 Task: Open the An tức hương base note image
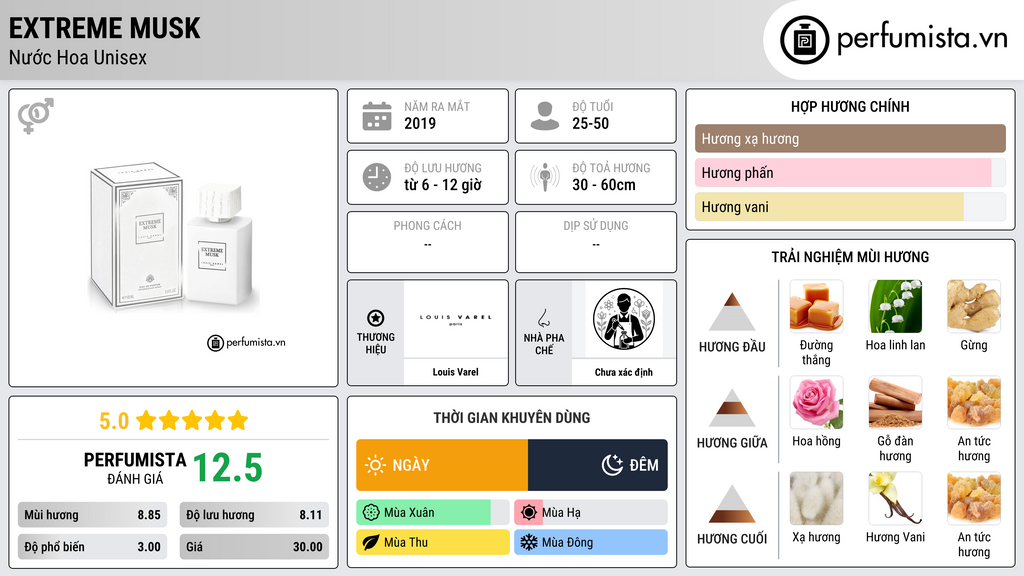click(x=974, y=498)
